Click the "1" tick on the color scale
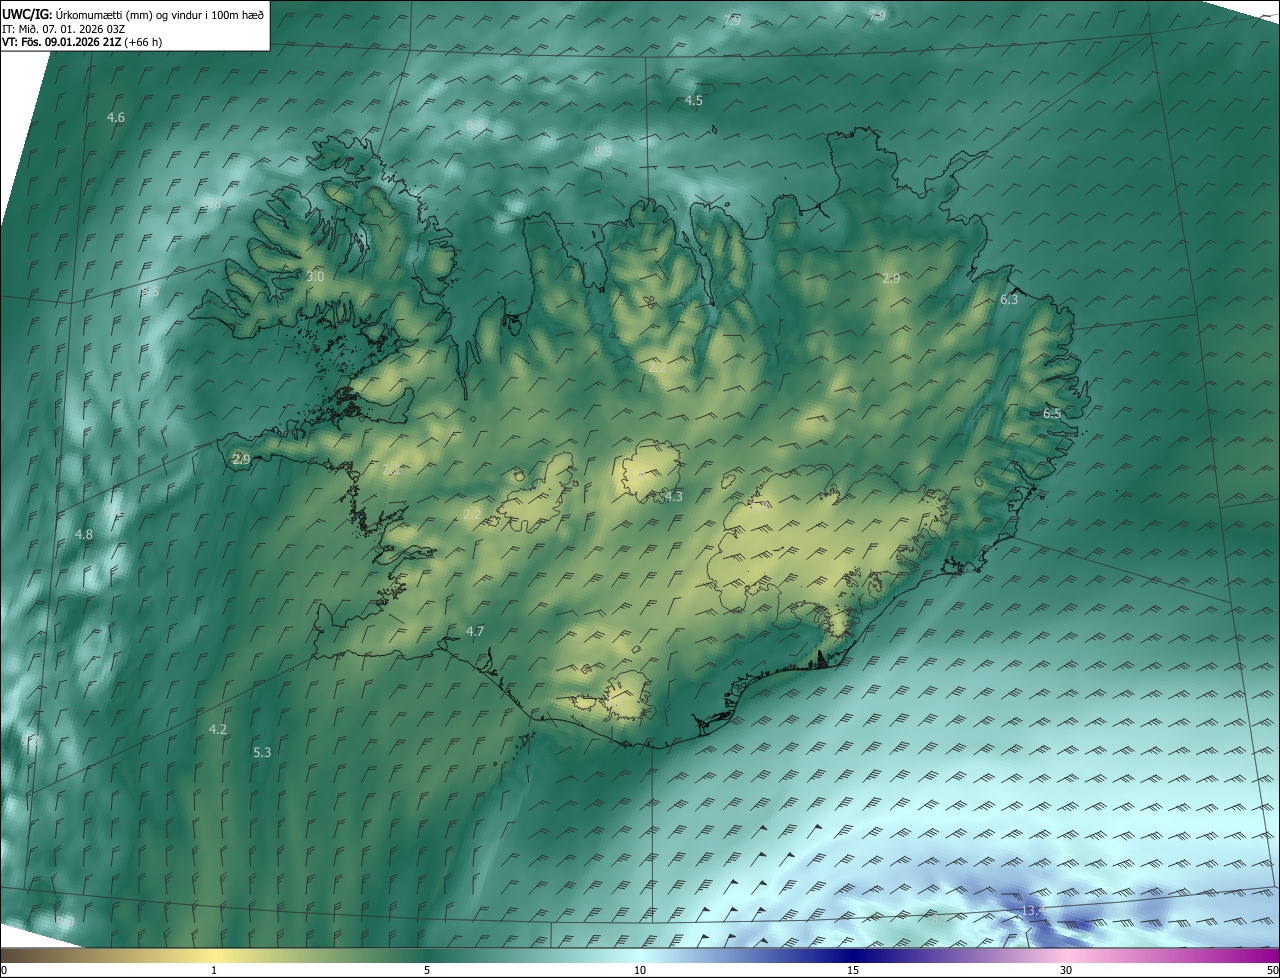Viewport: 1280px width, 978px height. click(214, 970)
